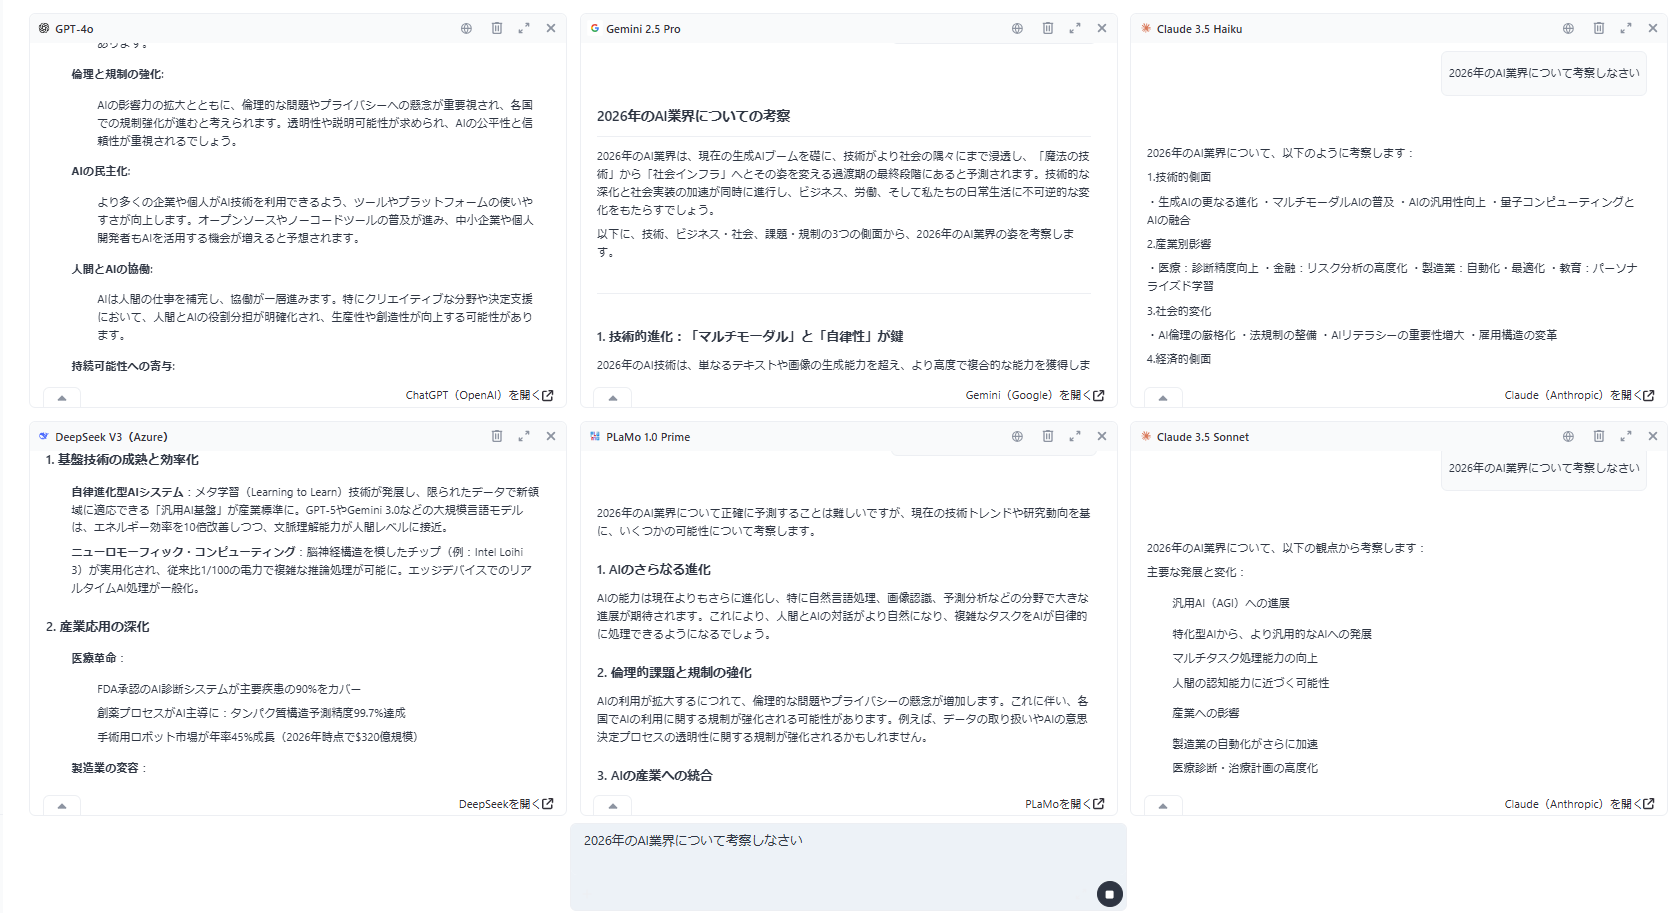This screenshot has height=913, width=1672.
Task: Click the OpenAI logo beside GPT-4o
Action: (44, 29)
